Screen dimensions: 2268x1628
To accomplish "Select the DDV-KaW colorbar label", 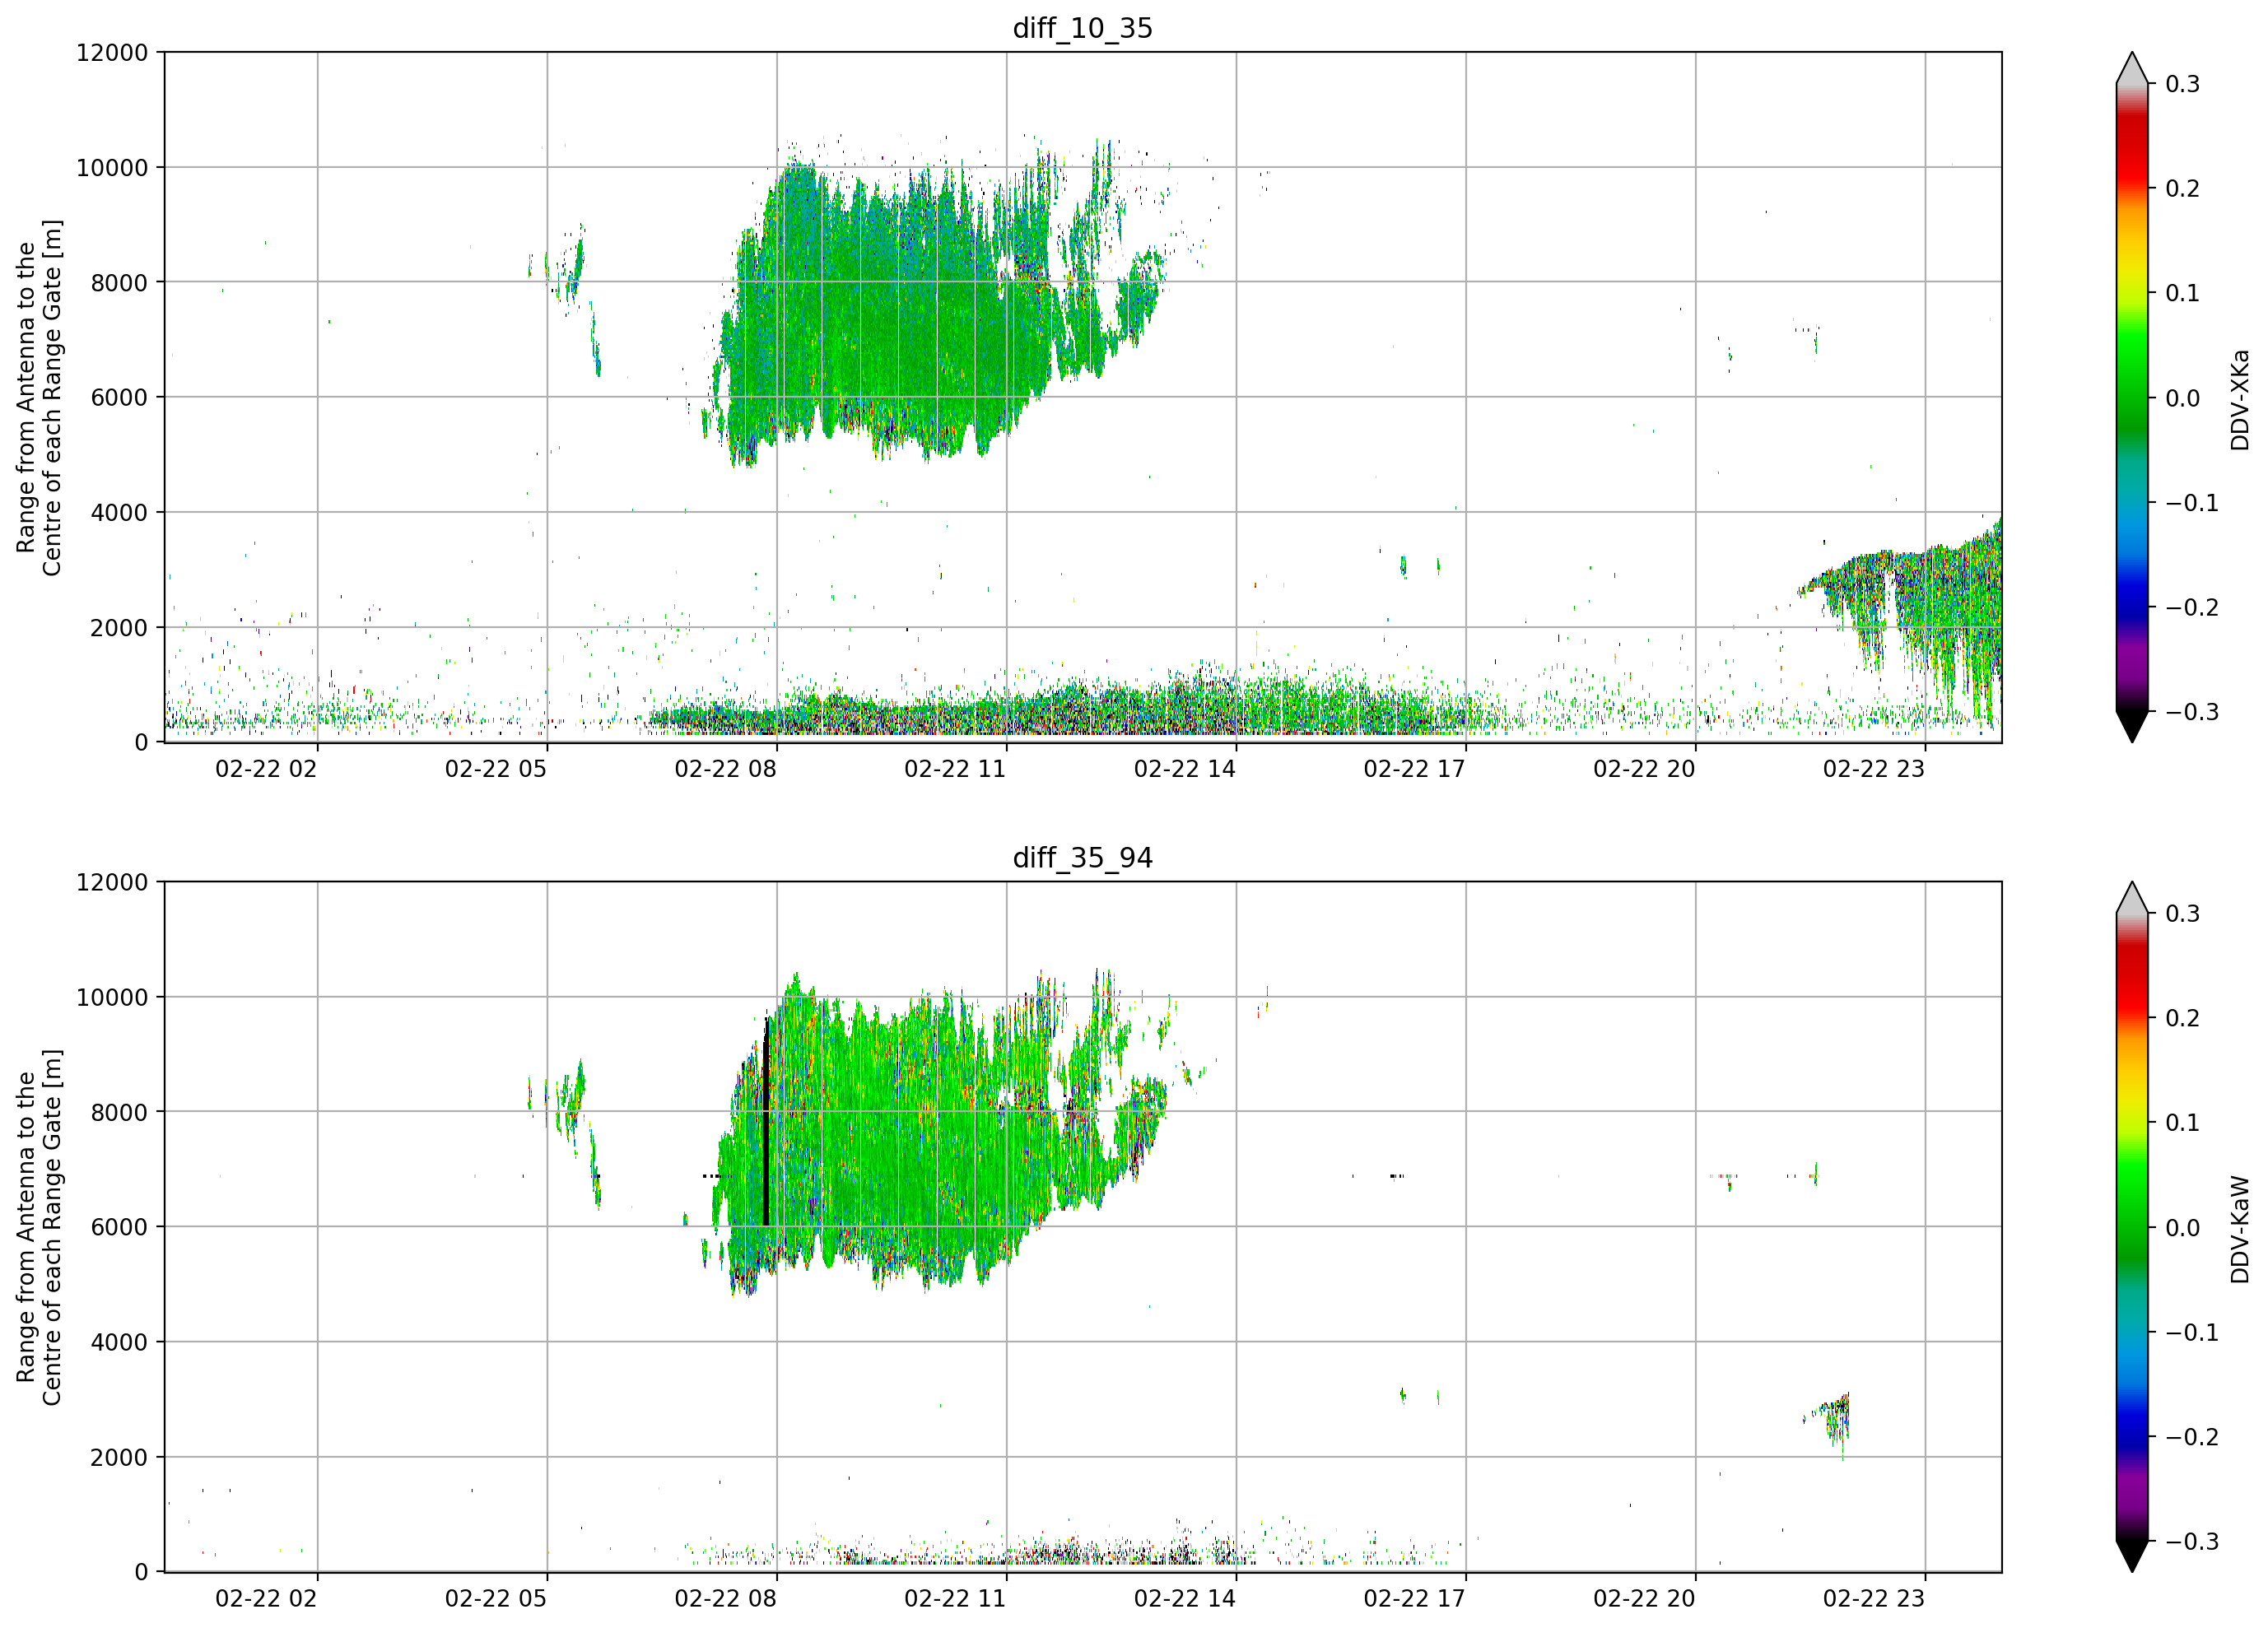I will [2239, 1229].
